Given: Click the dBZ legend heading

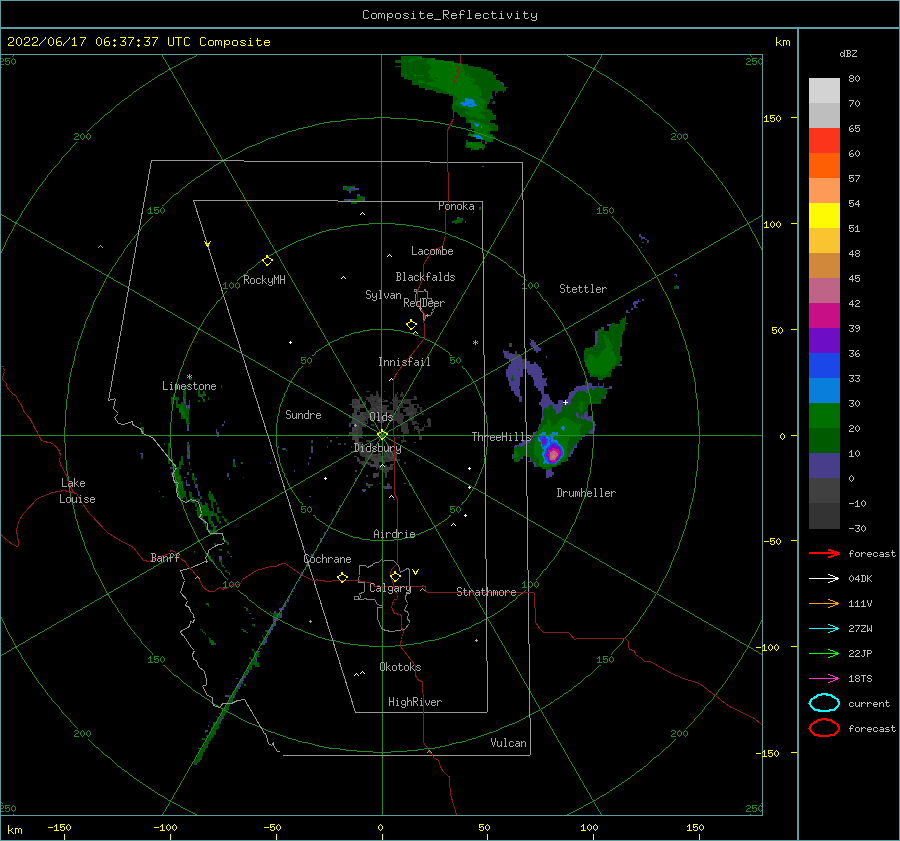Looking at the screenshot, I should click(848, 53).
